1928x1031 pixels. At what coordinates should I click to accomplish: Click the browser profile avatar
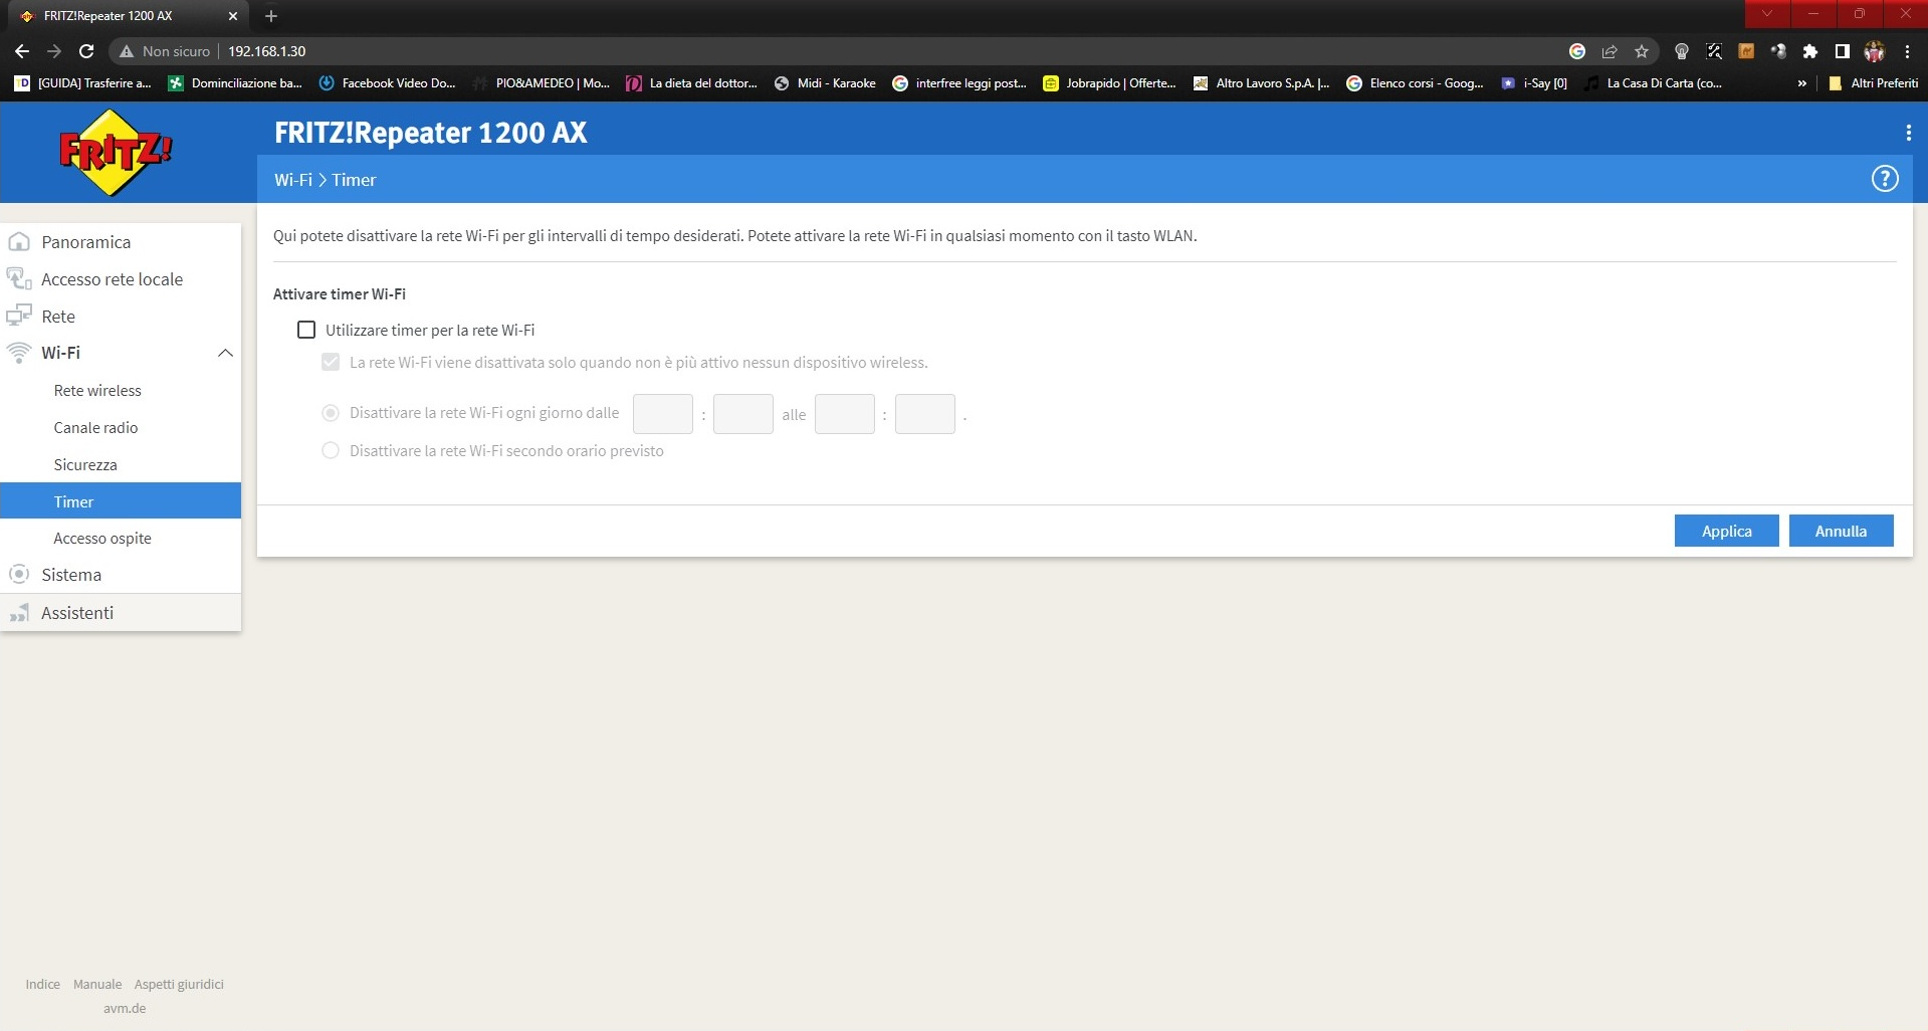[x=1874, y=51]
